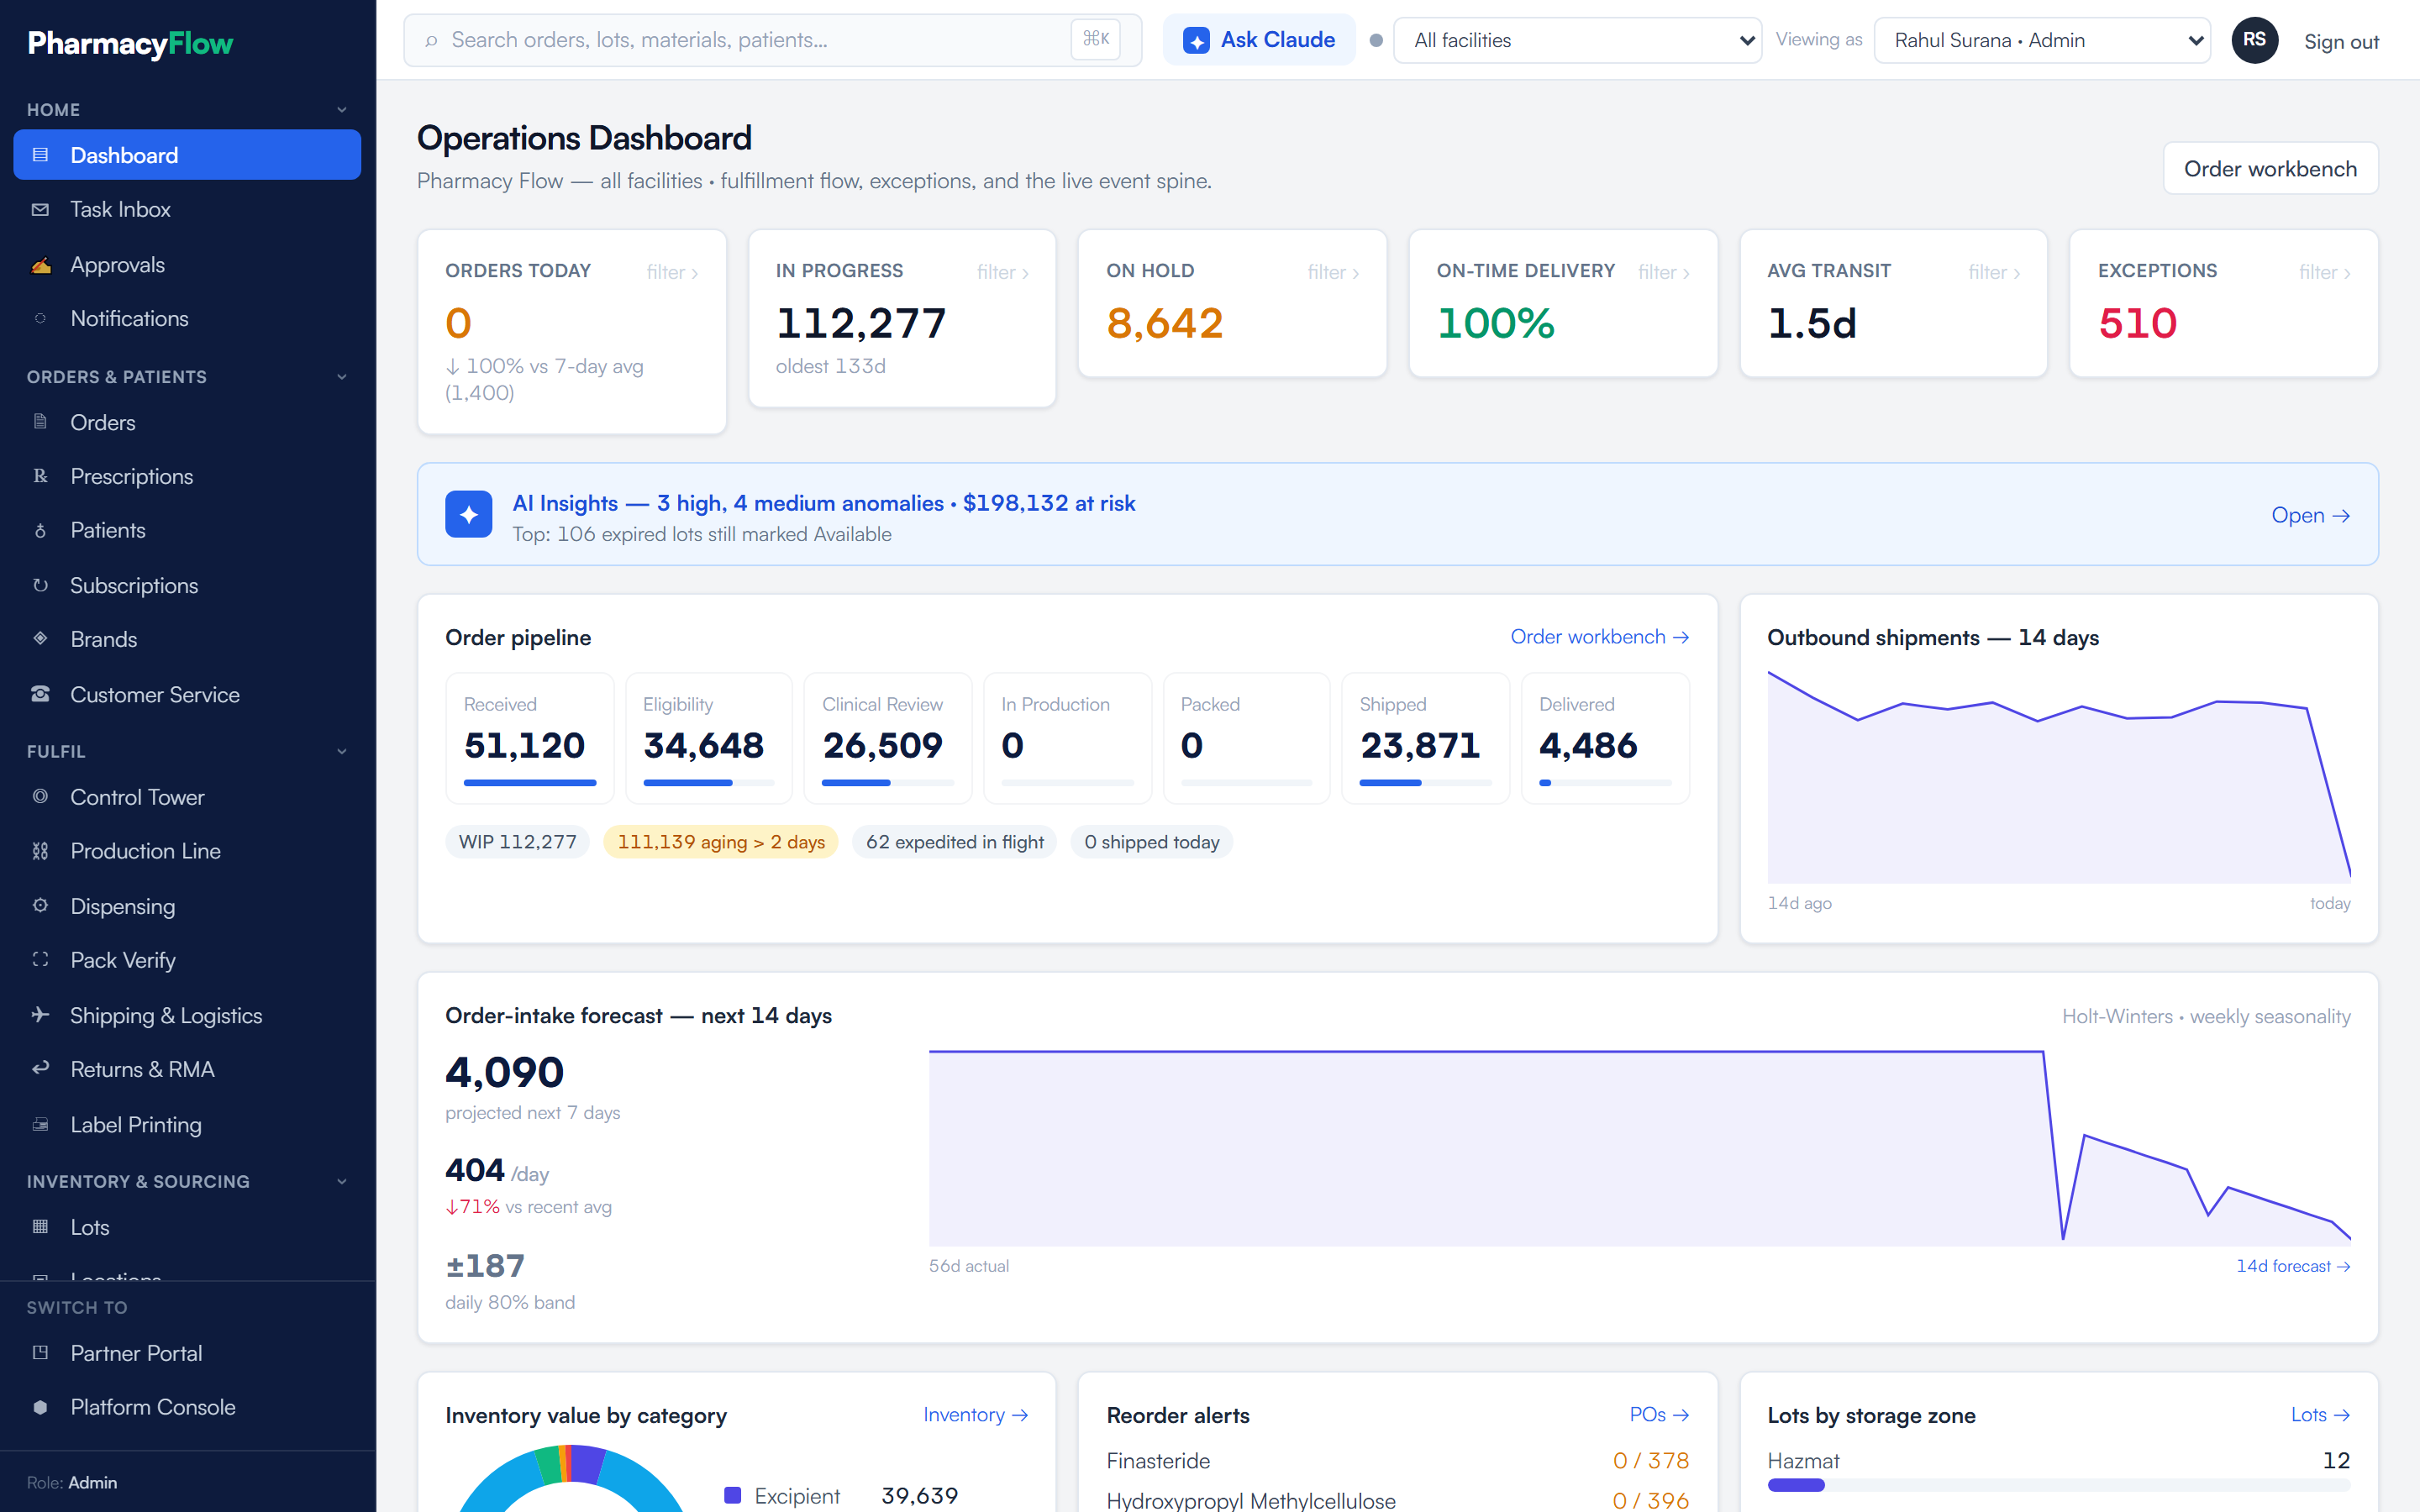Click the AI Insights sparkle icon
The height and width of the screenshot is (1512, 2420).
pyautogui.click(x=468, y=514)
